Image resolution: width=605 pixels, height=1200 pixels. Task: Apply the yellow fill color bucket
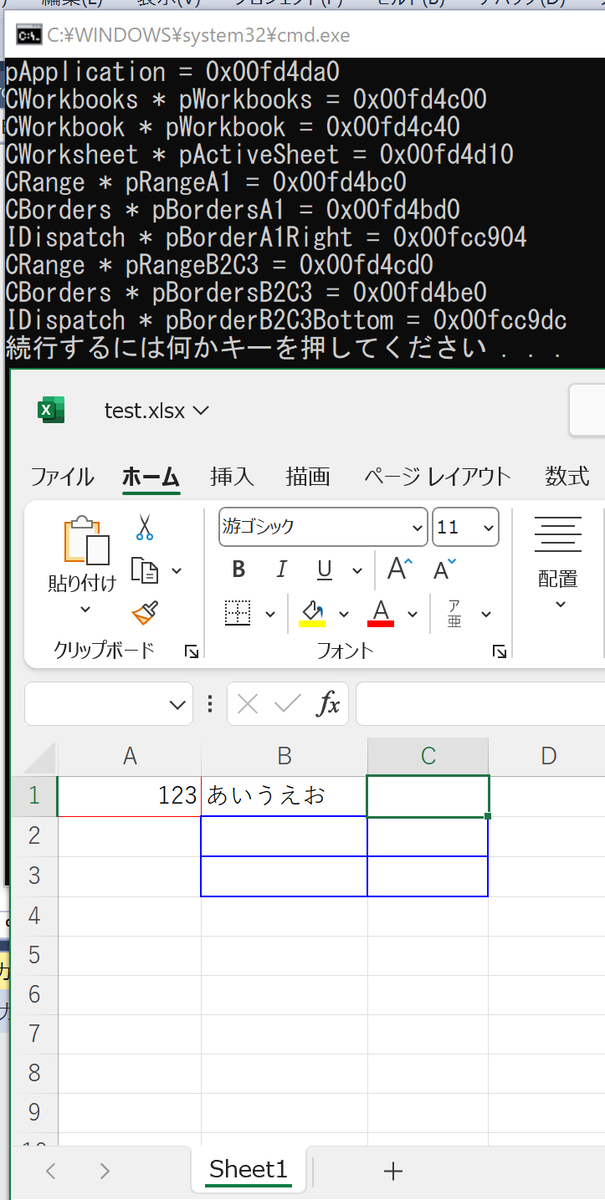pyautogui.click(x=312, y=613)
